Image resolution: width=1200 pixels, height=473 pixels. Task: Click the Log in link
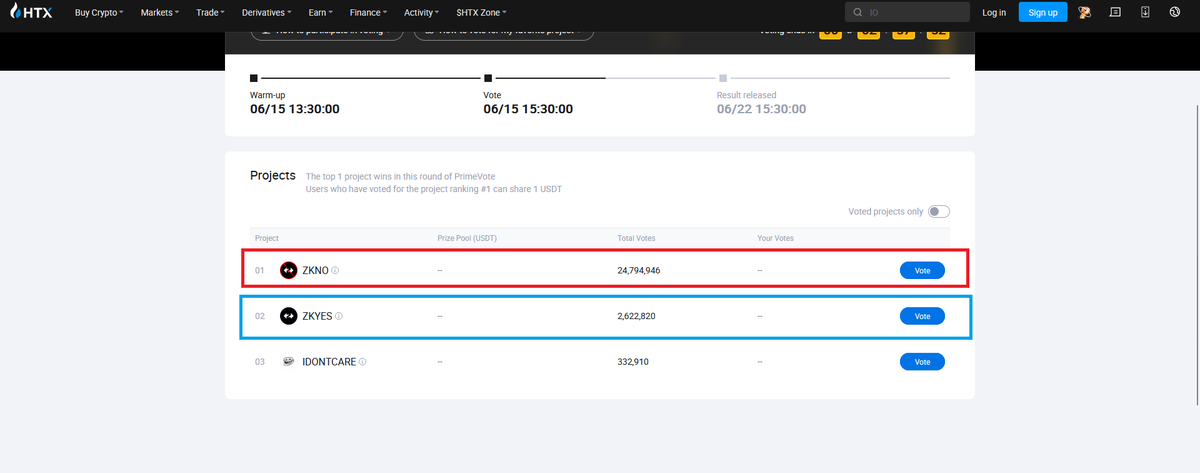tap(994, 13)
